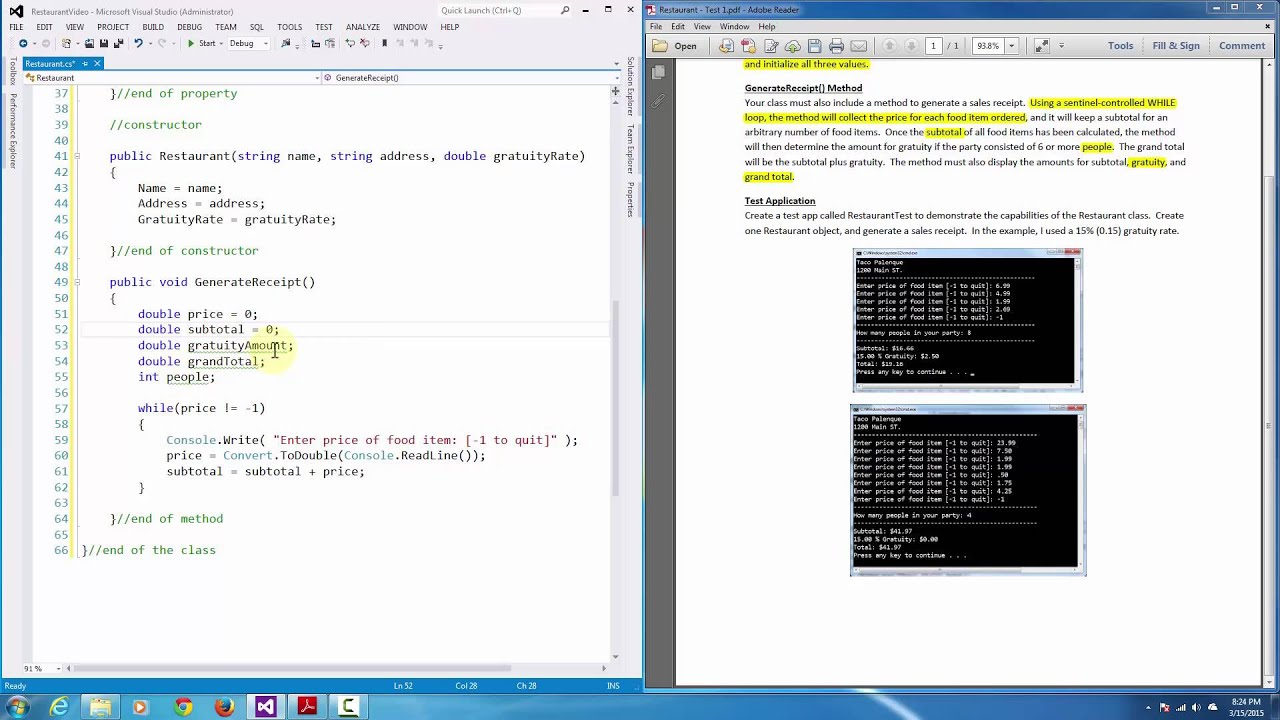The height and width of the screenshot is (720, 1280).
Task: Print the PDF using the printer icon
Action: 837,46
